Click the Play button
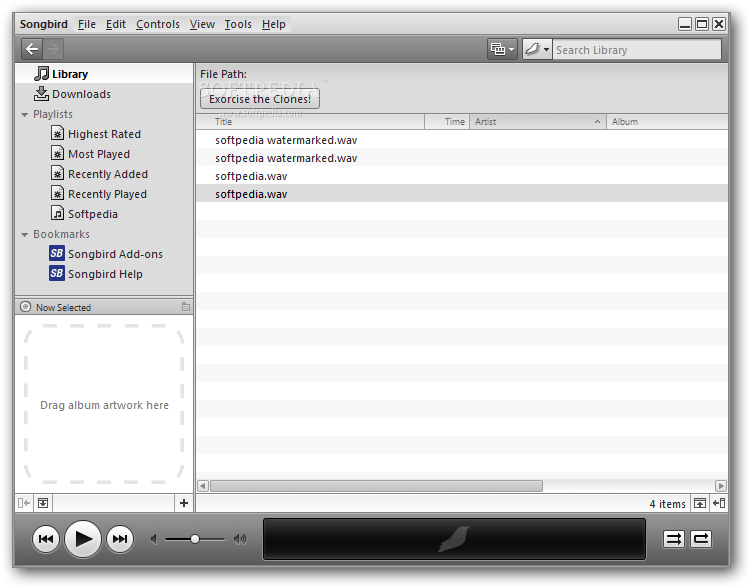The image size is (751, 588). click(83, 539)
